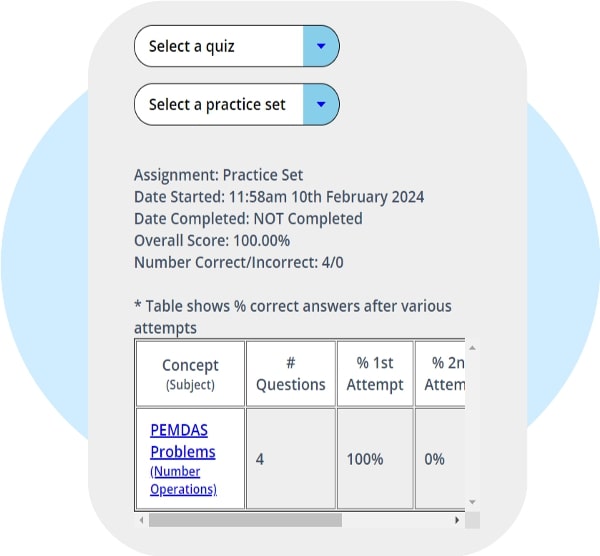Viewport: 600px width, 556px height.
Task: Select the Concept (Subject) column header
Action: tap(189, 373)
